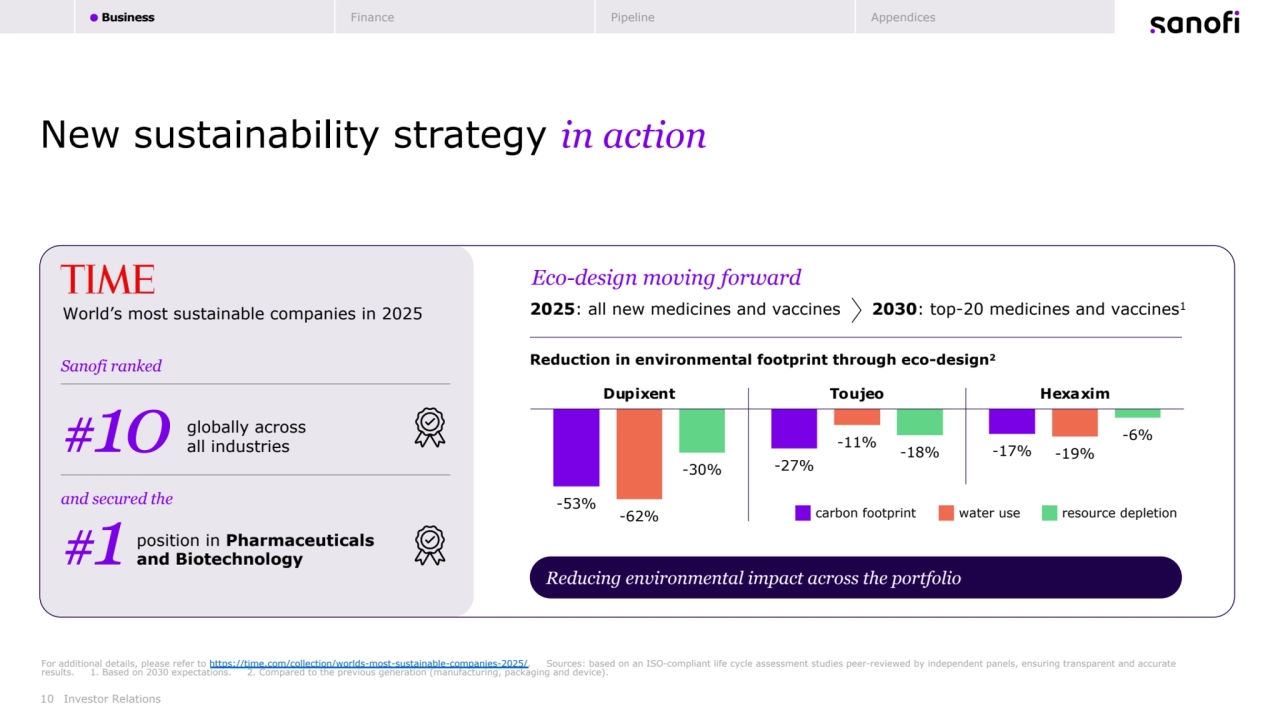Select the Toujeo -27% carbon bar

coord(794,428)
